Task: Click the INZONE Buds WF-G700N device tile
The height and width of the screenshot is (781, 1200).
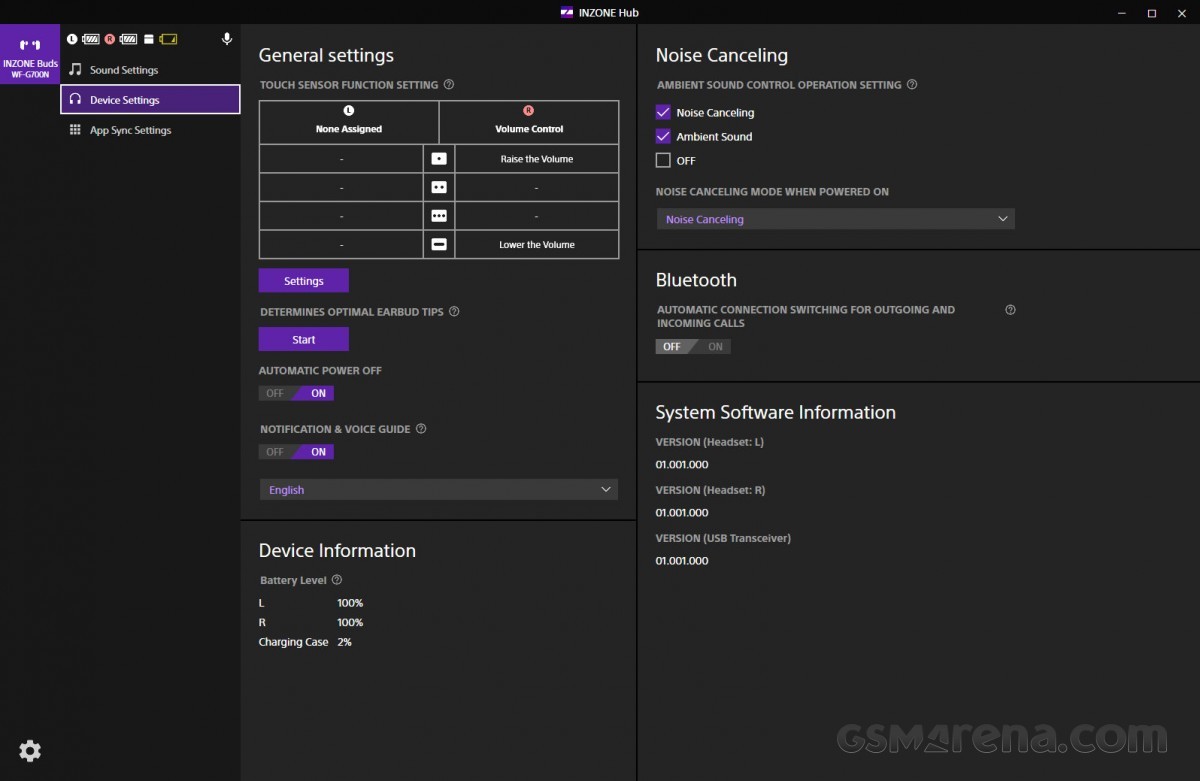Action: click(30, 56)
